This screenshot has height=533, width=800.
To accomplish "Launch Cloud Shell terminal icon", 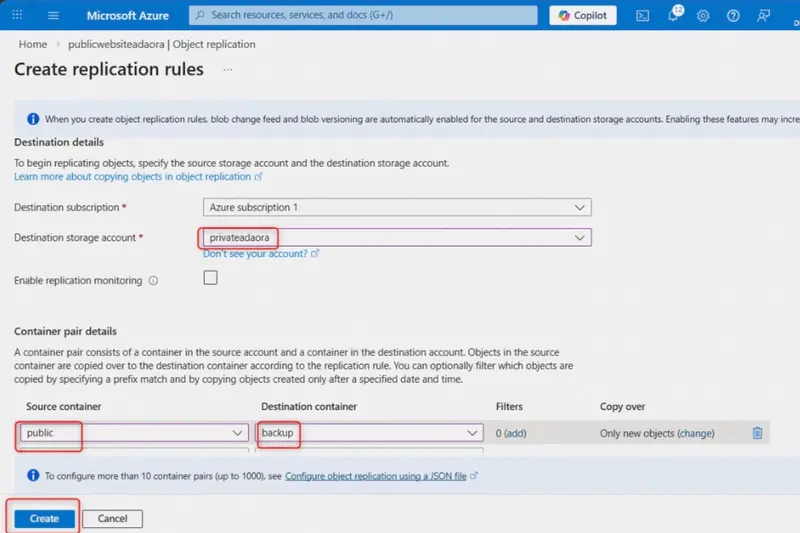I will tap(642, 16).
